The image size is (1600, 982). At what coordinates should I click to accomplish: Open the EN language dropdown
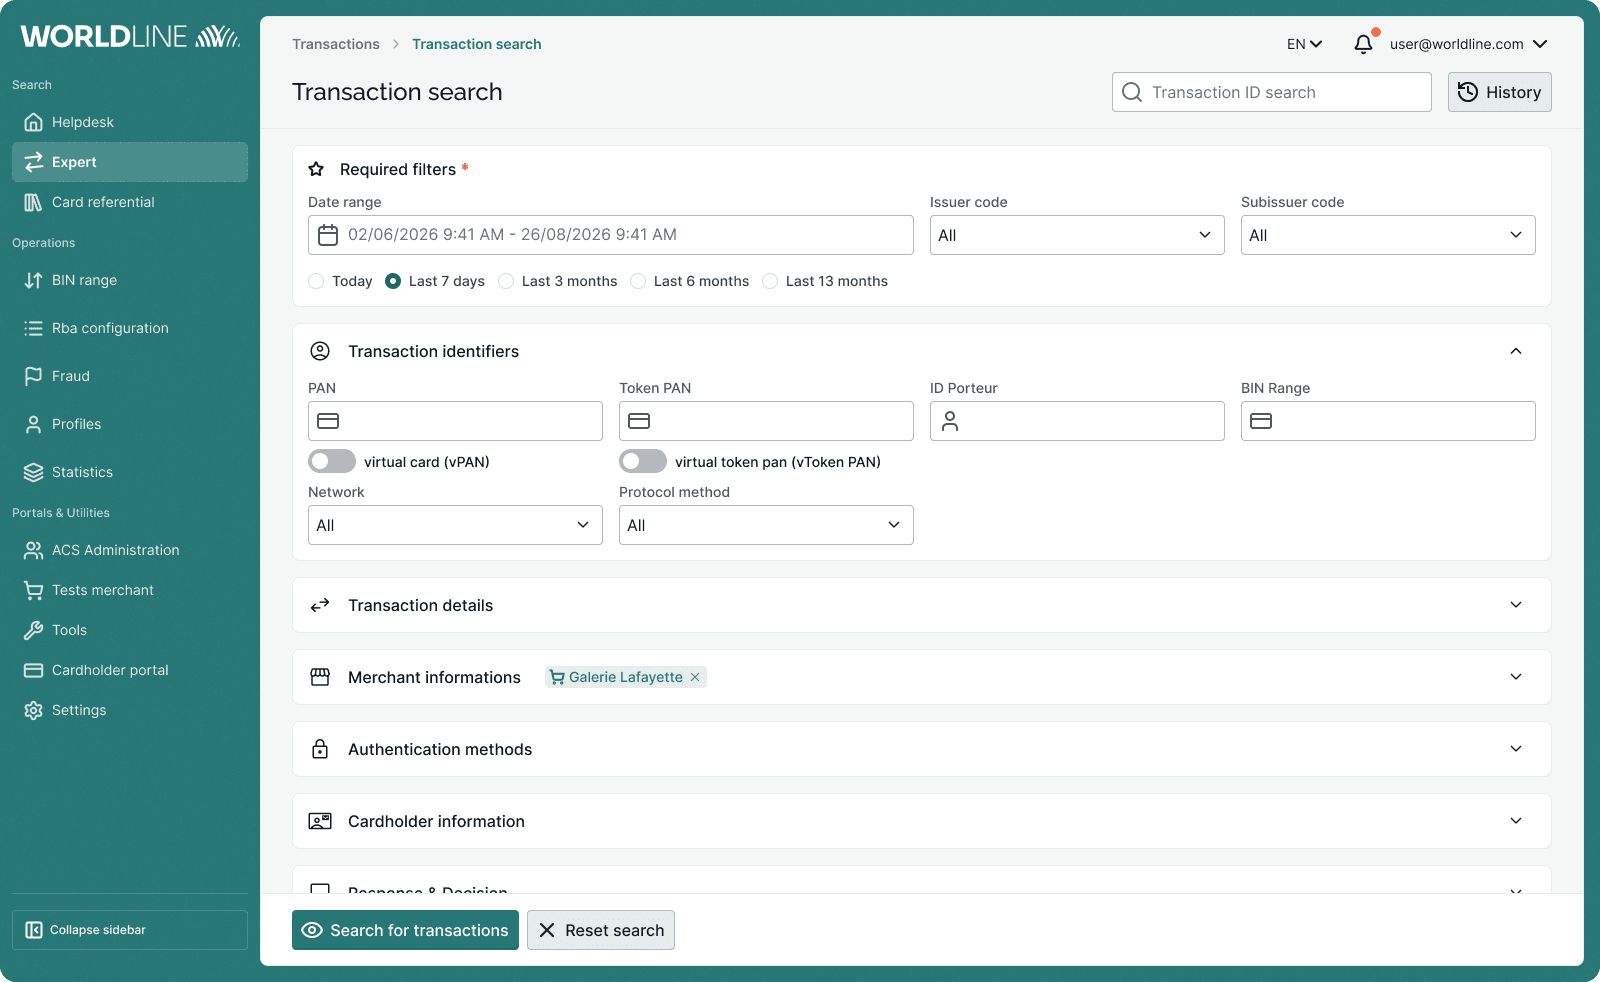click(1304, 44)
